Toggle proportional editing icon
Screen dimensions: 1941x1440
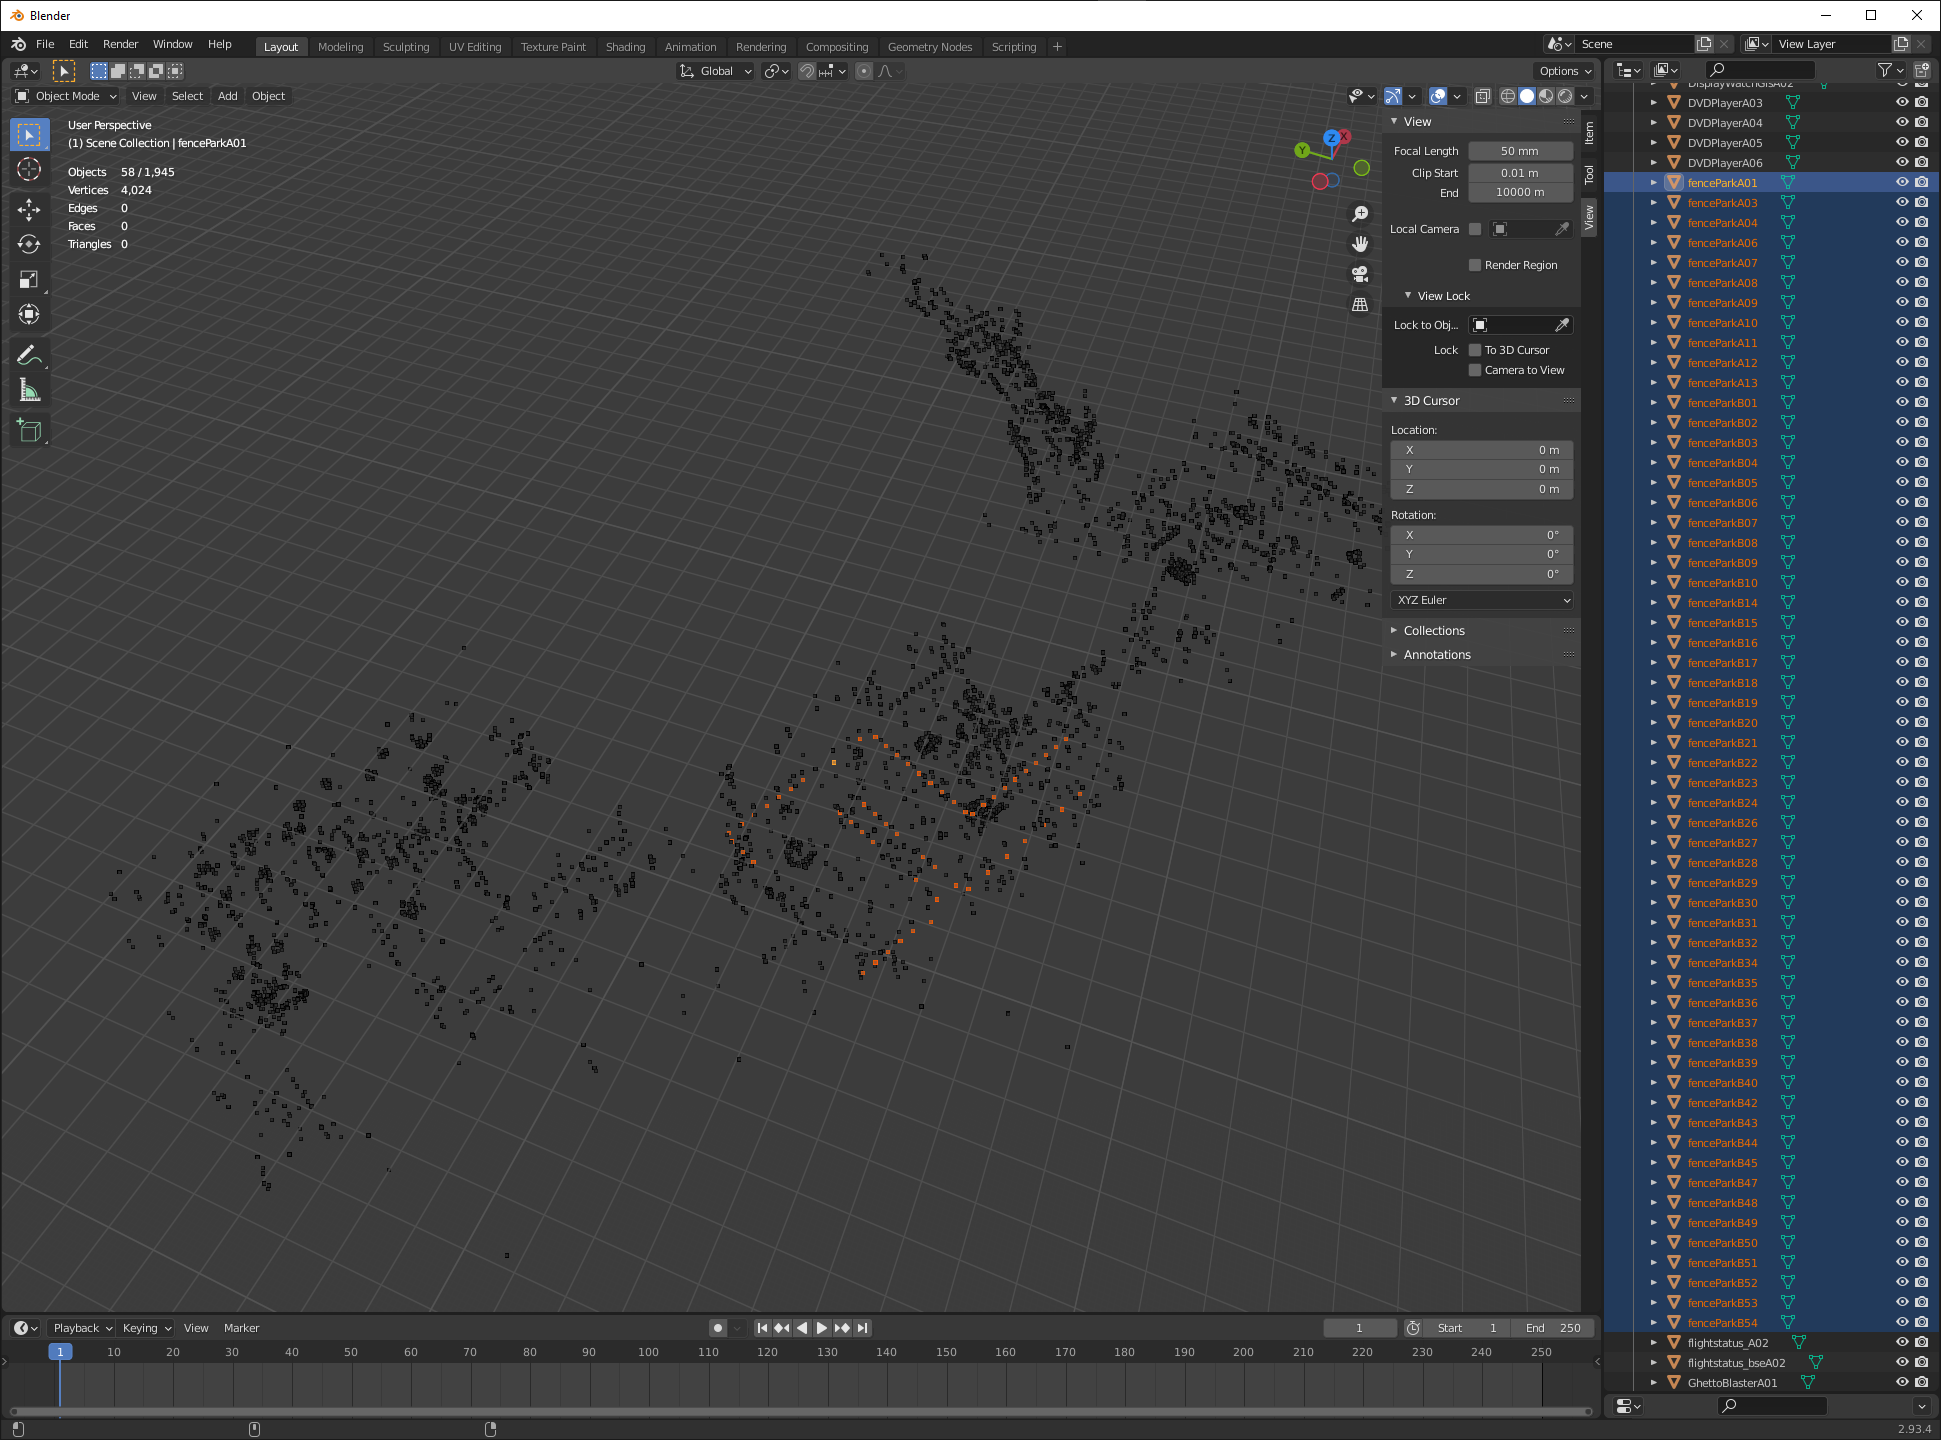tap(864, 71)
